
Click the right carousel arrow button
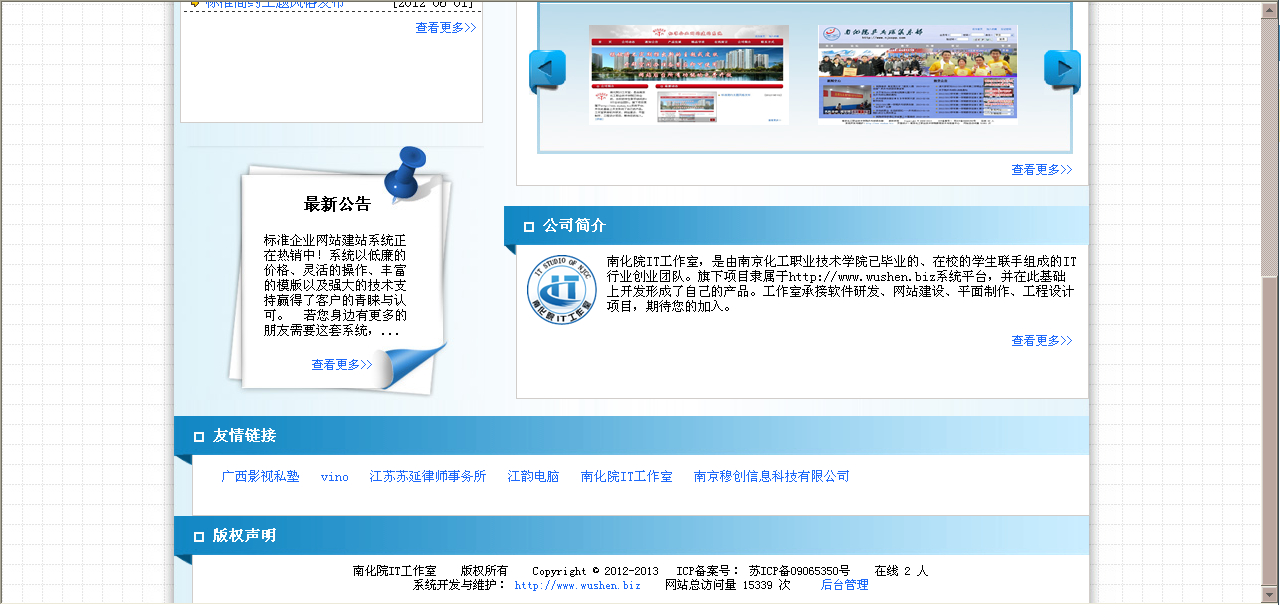point(1062,71)
